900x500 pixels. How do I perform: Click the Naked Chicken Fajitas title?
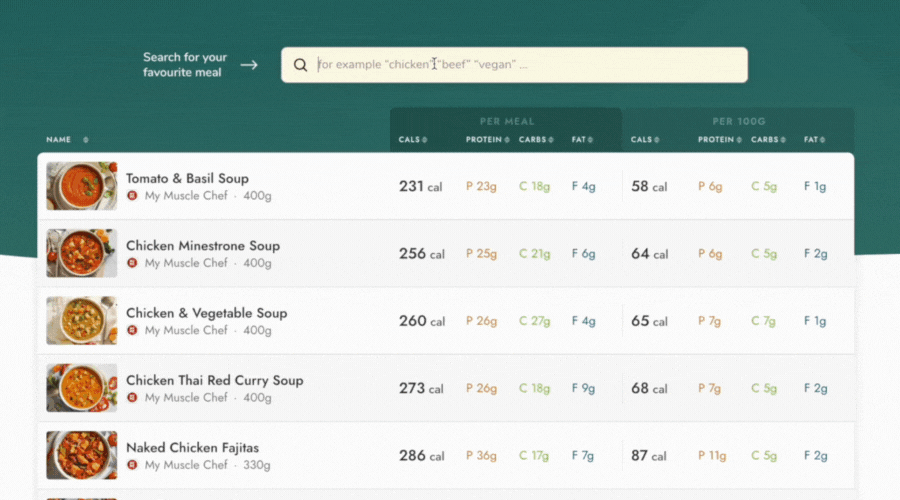click(192, 448)
